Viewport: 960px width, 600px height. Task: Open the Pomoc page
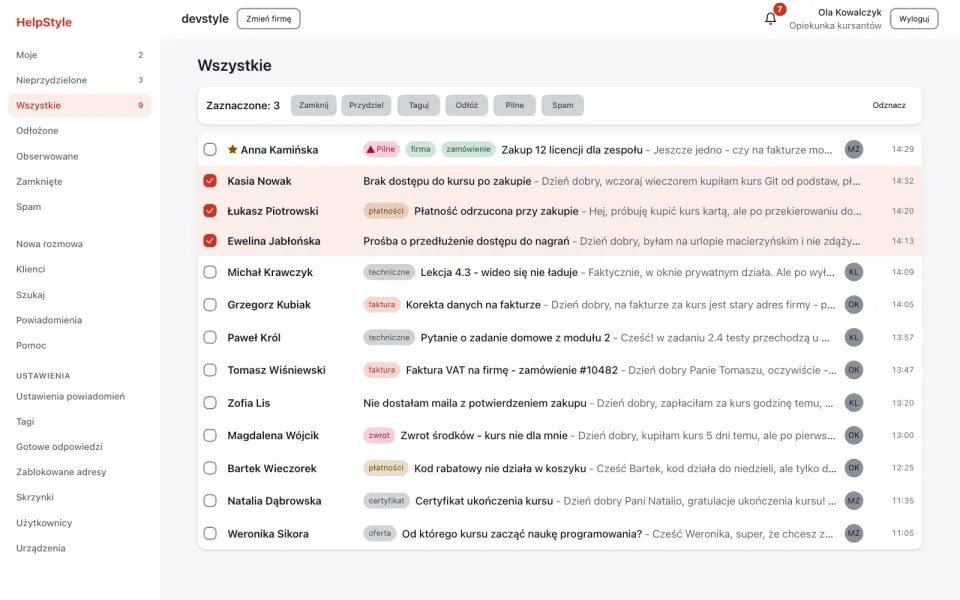coord(80,345)
